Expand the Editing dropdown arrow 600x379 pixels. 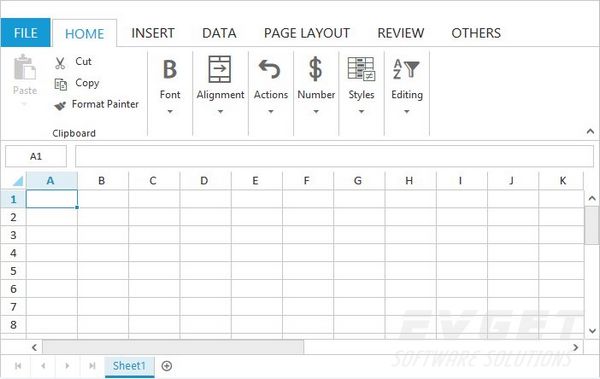[x=407, y=112]
